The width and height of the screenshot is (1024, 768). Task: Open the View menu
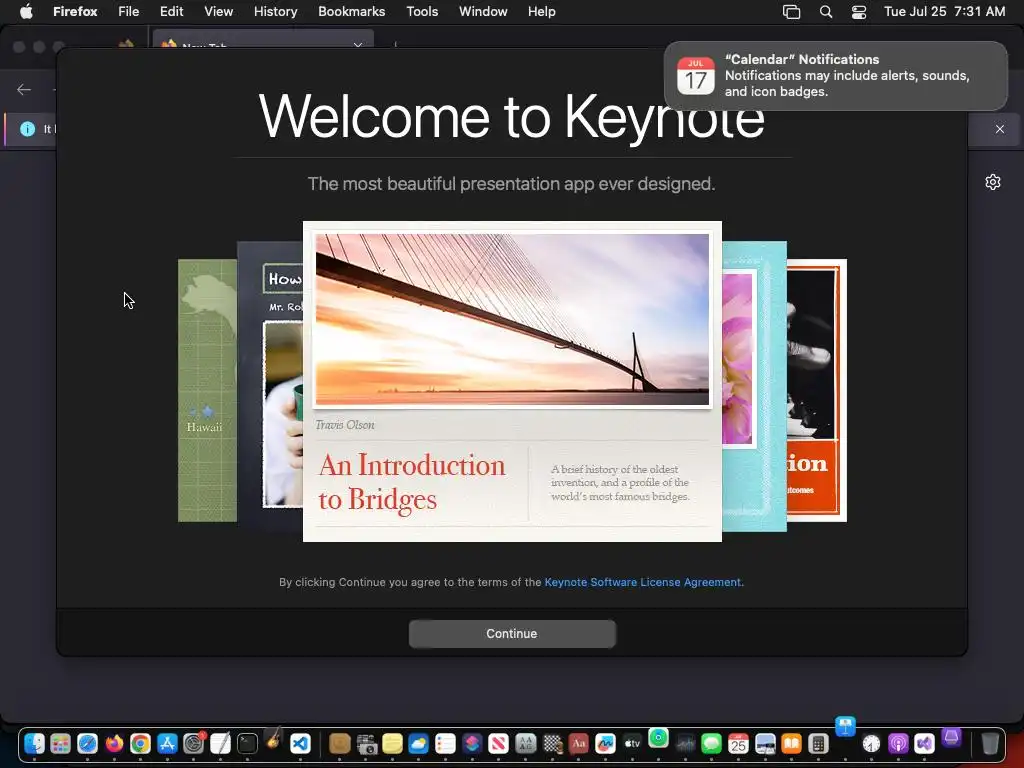(218, 12)
